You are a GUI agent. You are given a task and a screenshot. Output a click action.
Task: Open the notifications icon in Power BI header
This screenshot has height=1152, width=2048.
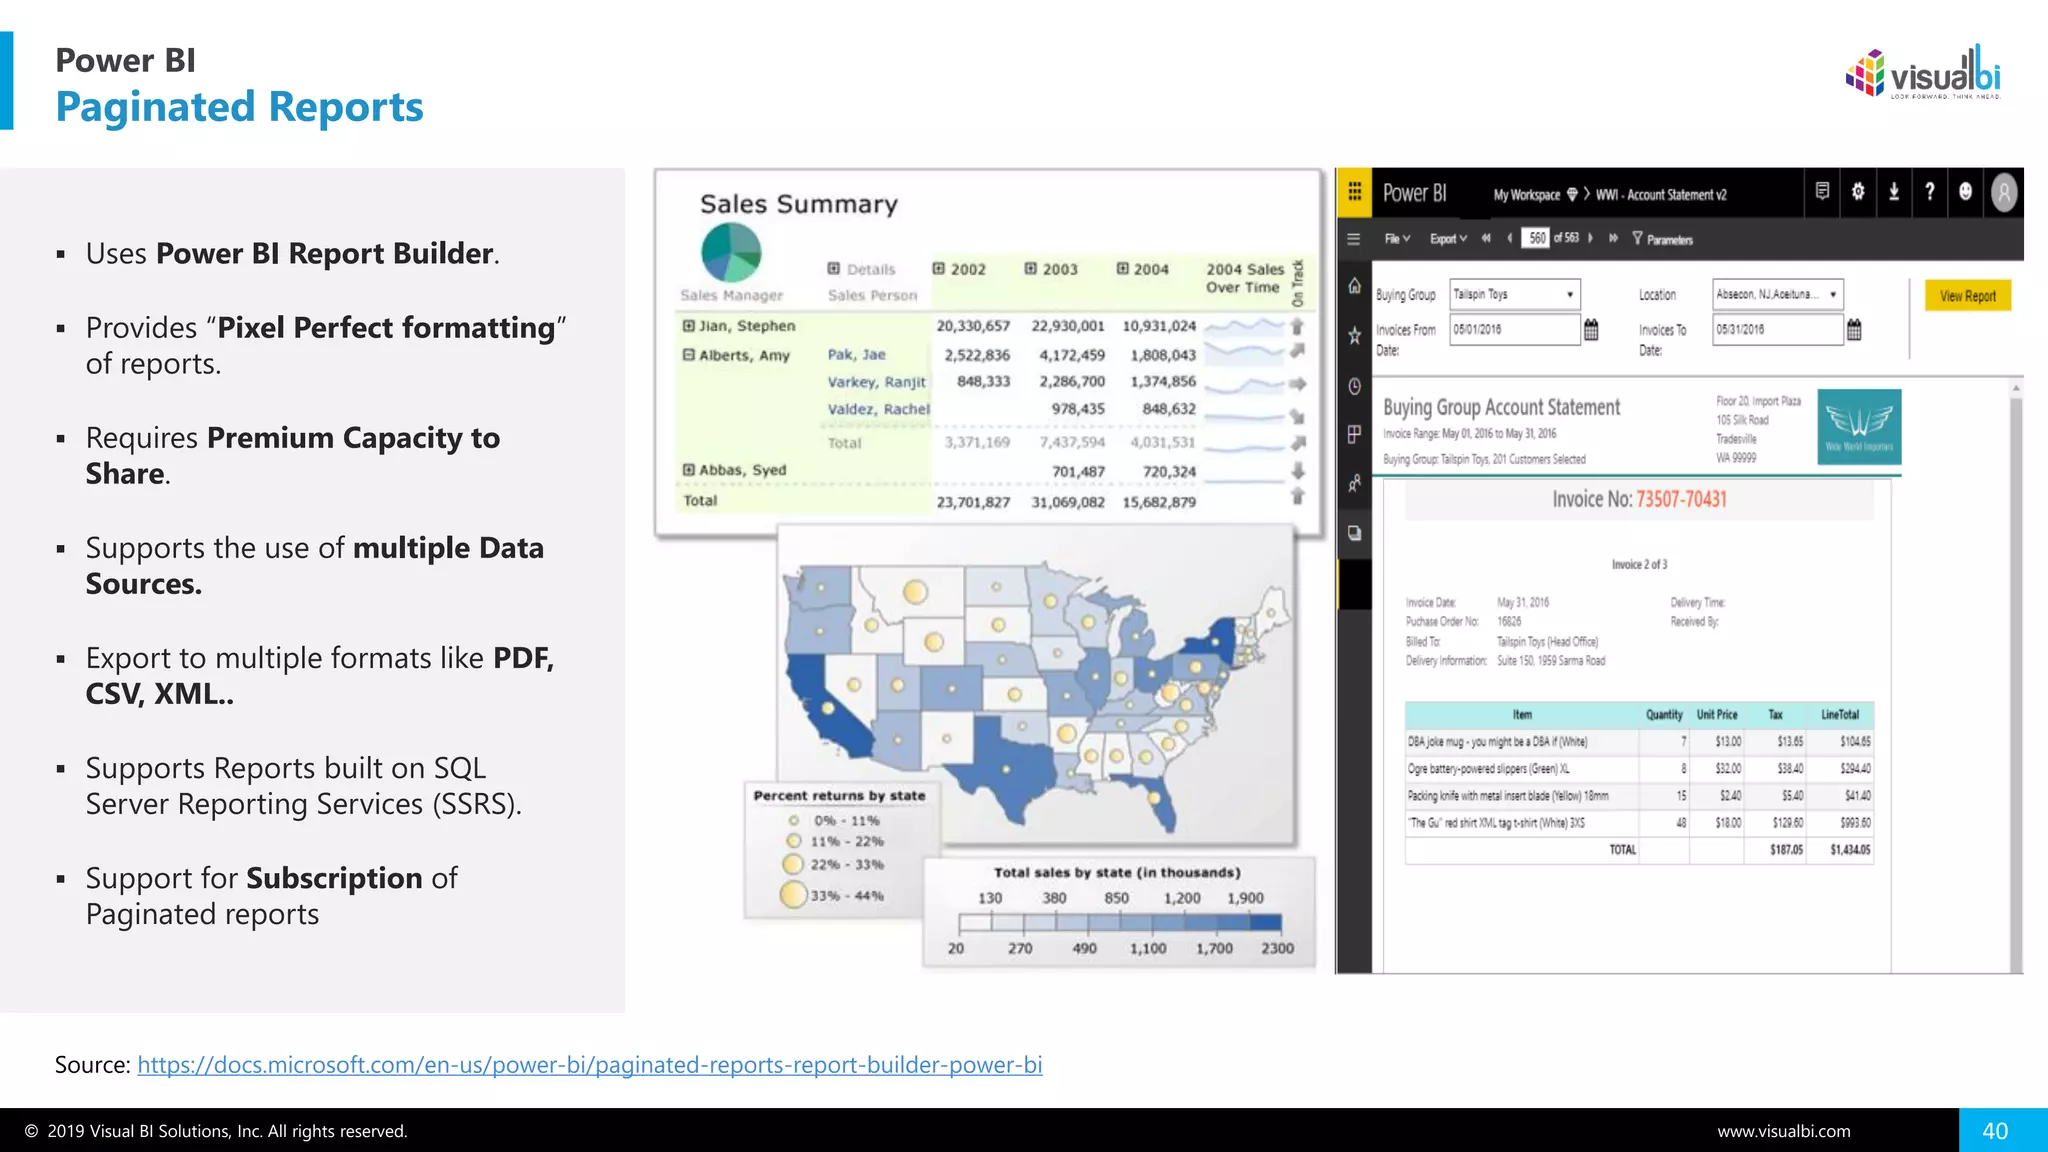coord(1822,191)
